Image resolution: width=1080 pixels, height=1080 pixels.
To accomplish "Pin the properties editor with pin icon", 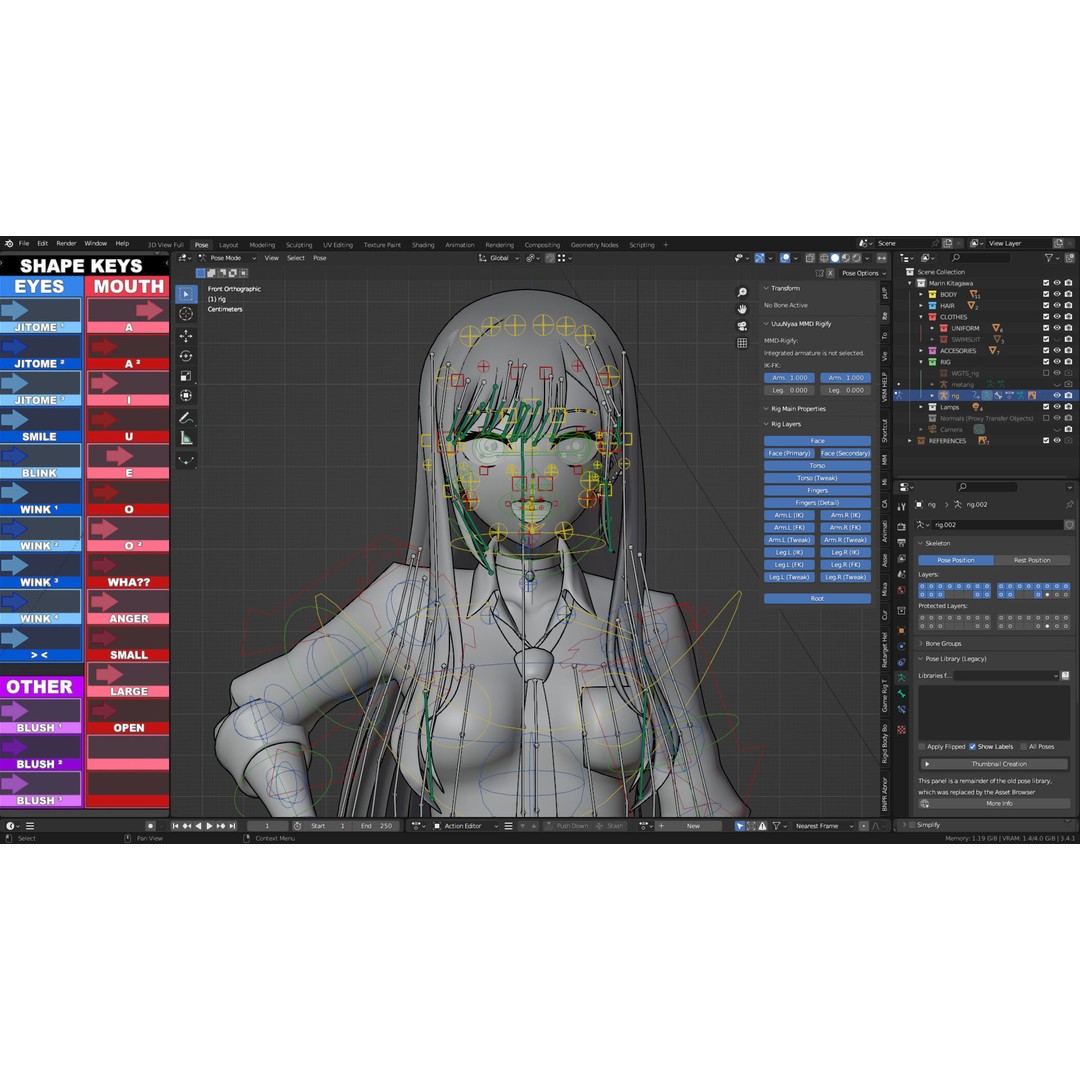I will pos(1069,505).
